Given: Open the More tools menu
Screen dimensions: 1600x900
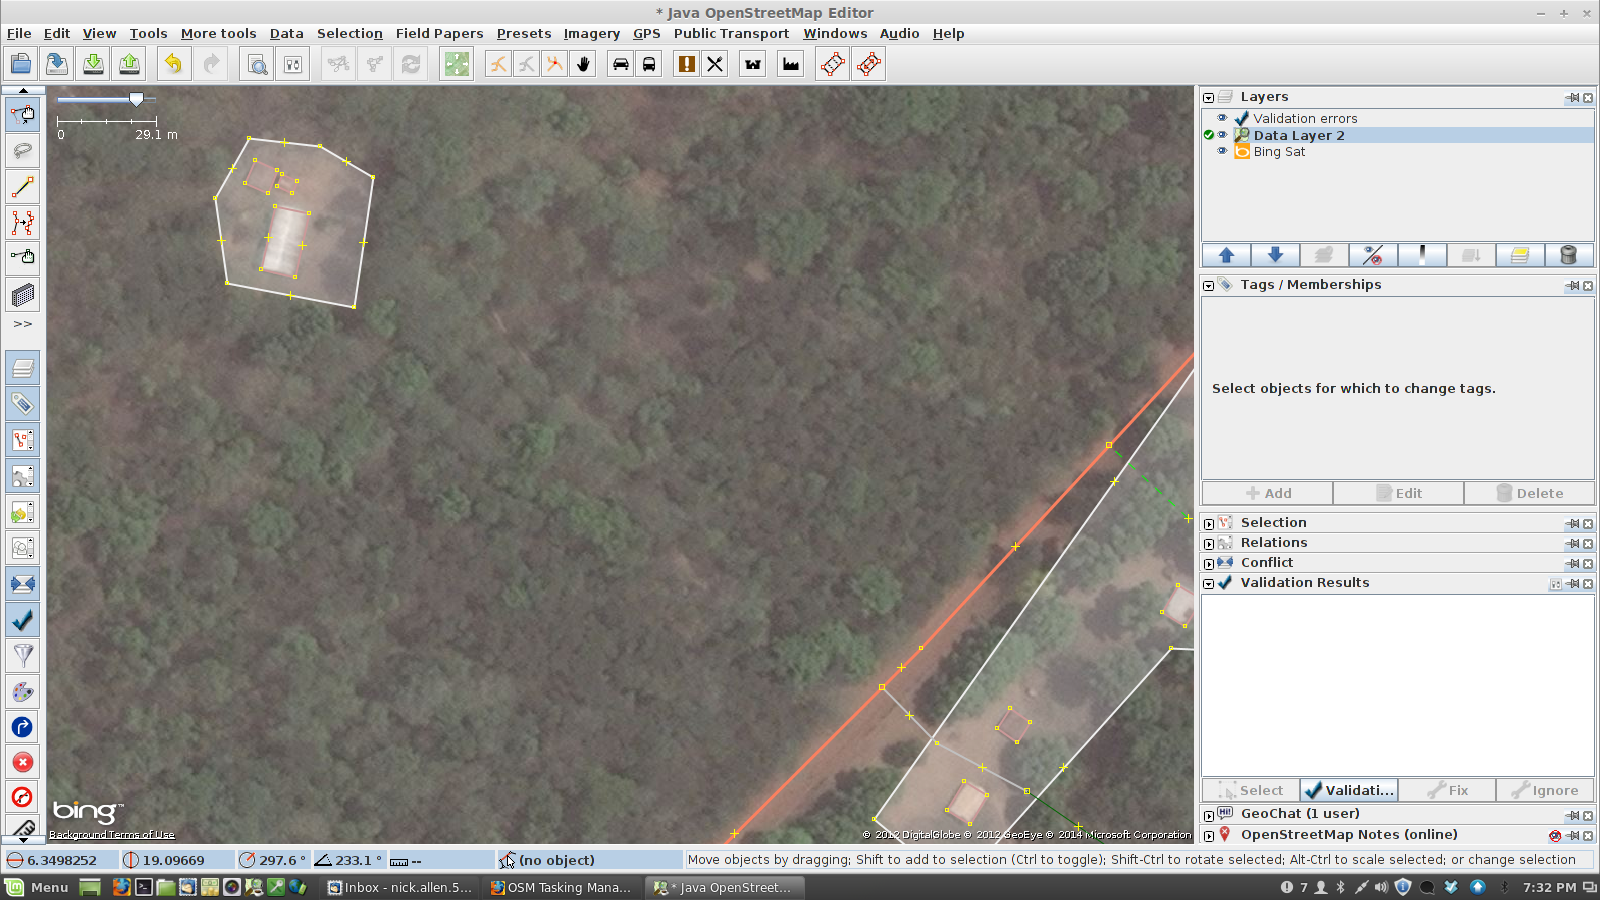Looking at the screenshot, I should [218, 33].
